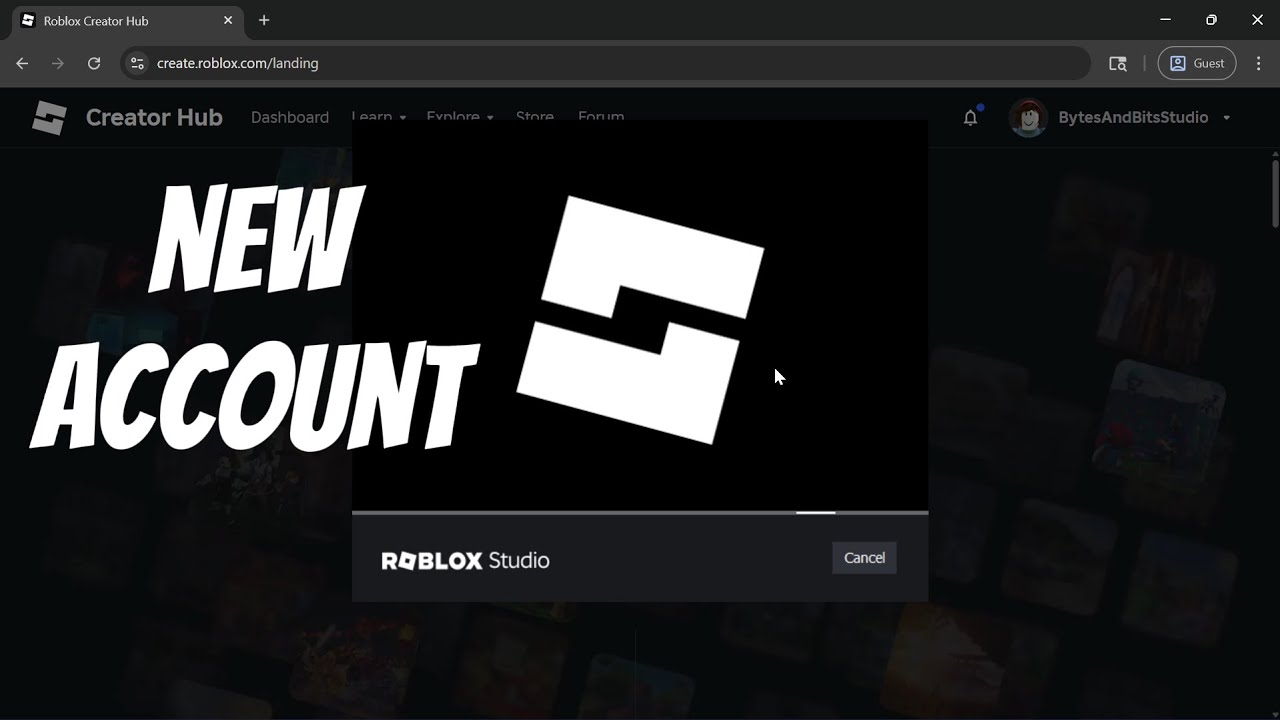The height and width of the screenshot is (720, 1280).
Task: Go to the Dashboard page
Action: click(290, 117)
